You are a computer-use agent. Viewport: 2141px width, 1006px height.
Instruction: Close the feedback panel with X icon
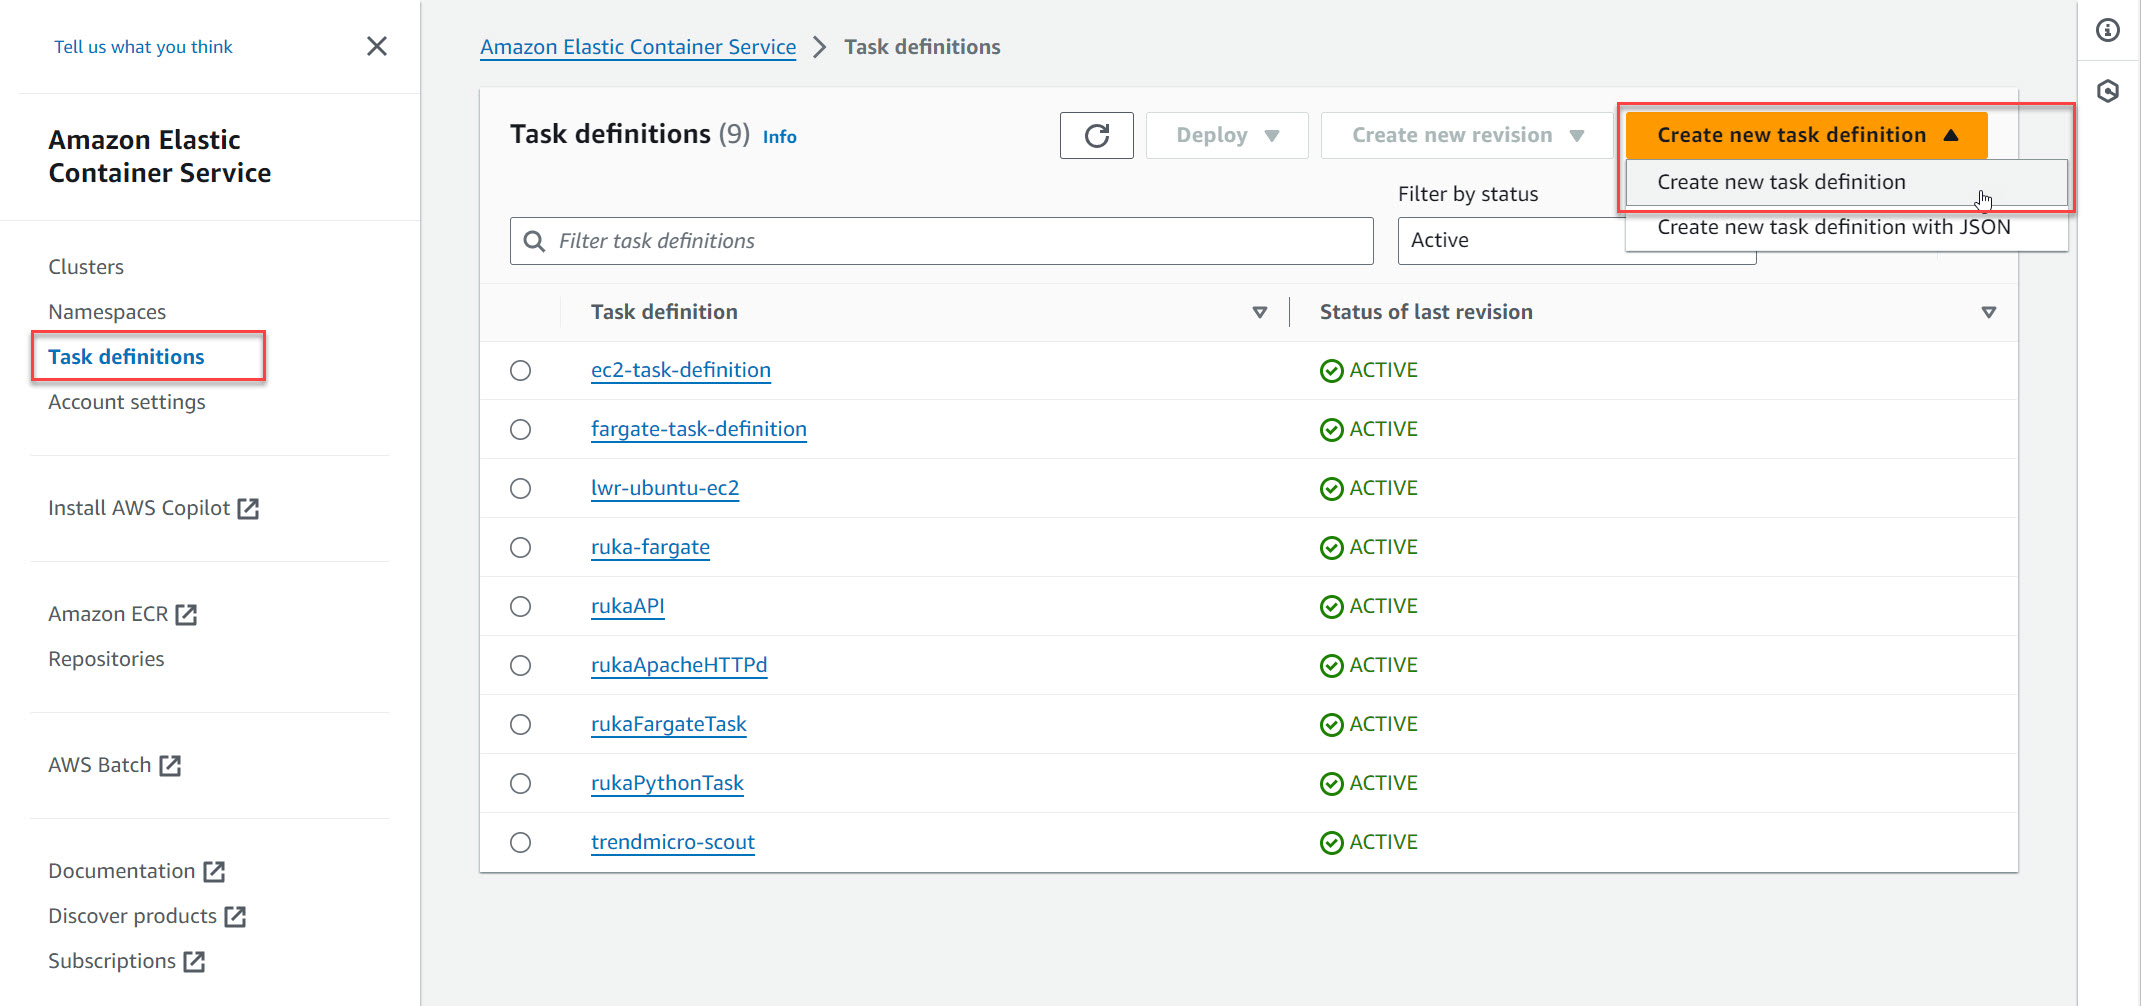pyautogui.click(x=376, y=46)
